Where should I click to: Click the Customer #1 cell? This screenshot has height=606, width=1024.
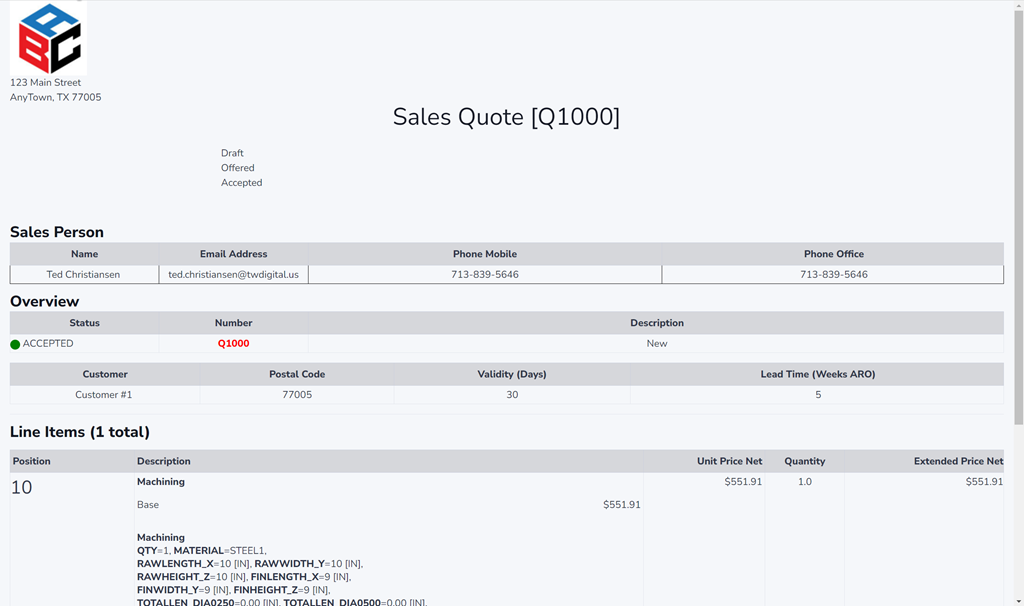(x=104, y=395)
